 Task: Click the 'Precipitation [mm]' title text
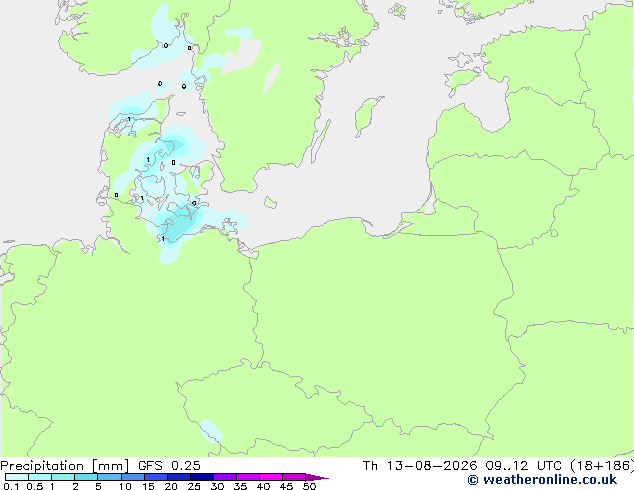[65, 466]
